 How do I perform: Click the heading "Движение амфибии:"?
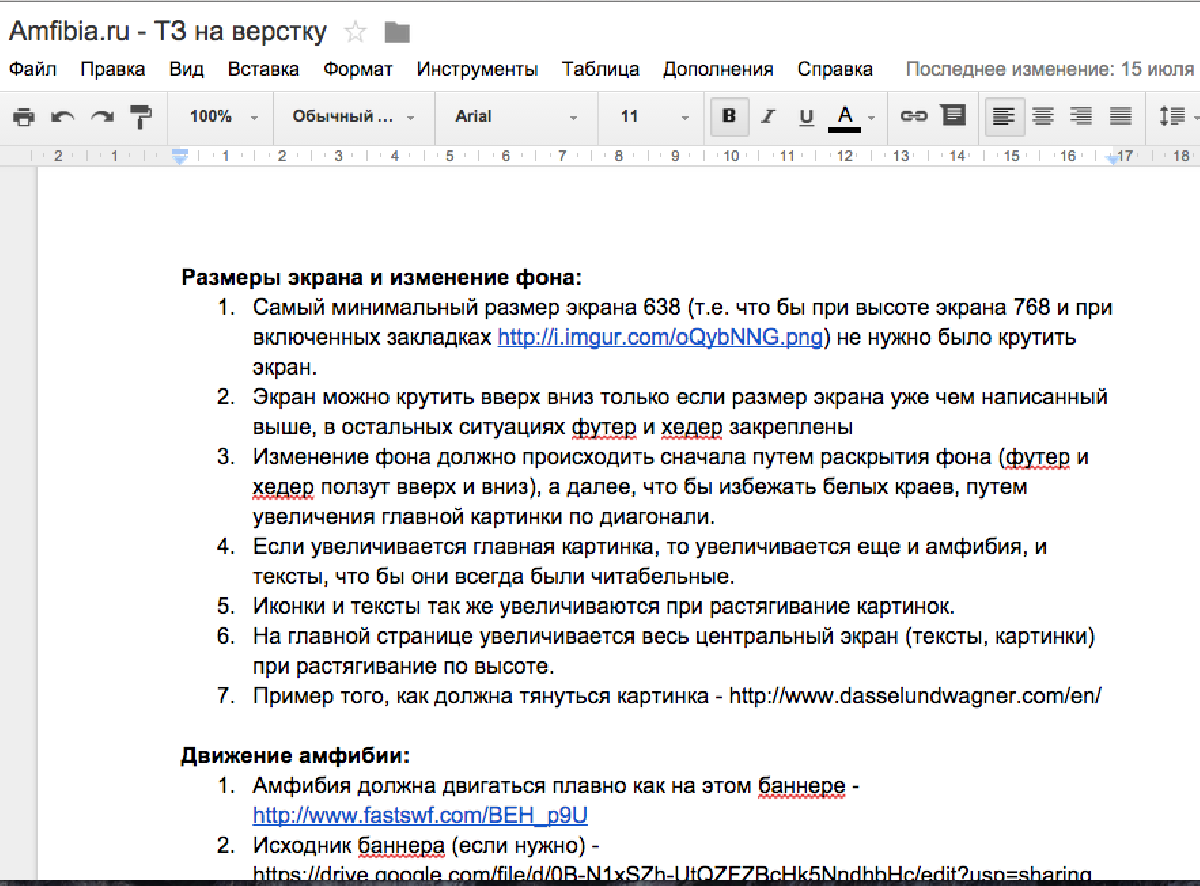click(296, 755)
